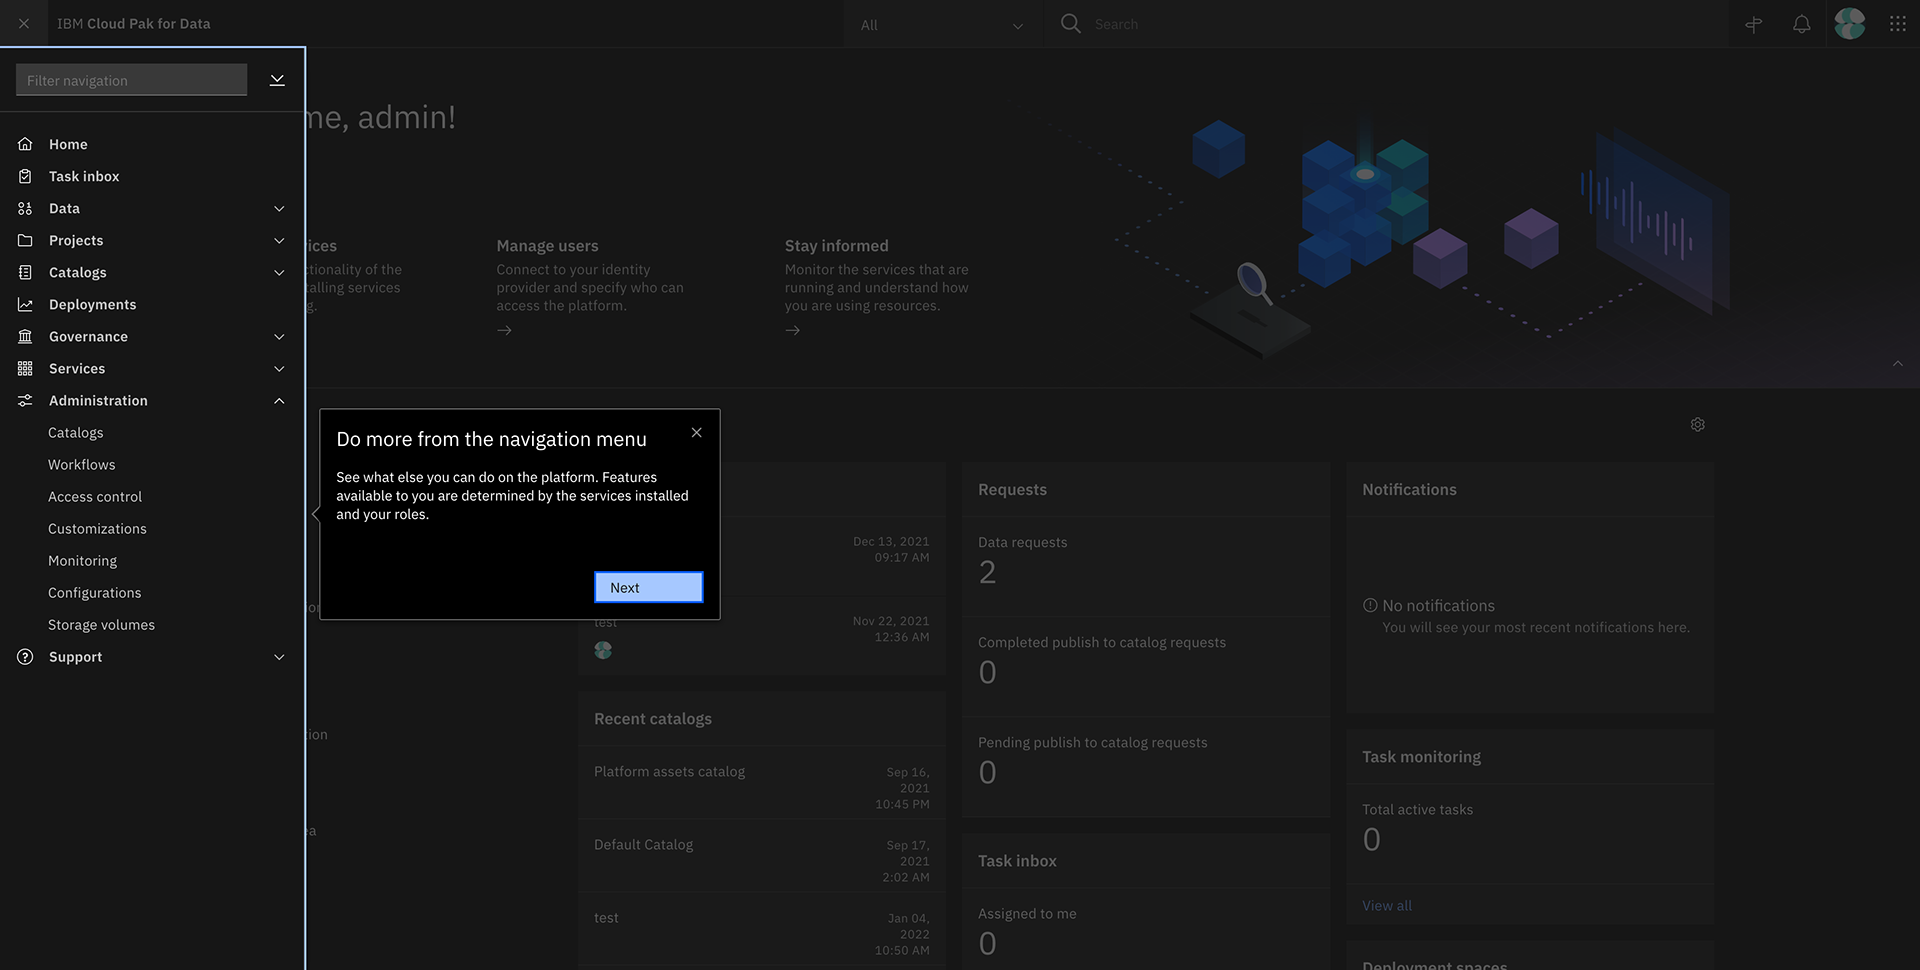Click the Catalogs icon in sidebar
1920x970 pixels.
coord(25,272)
